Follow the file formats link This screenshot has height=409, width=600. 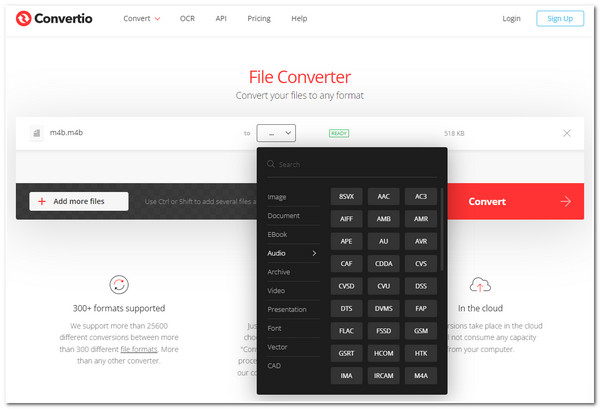pos(139,349)
